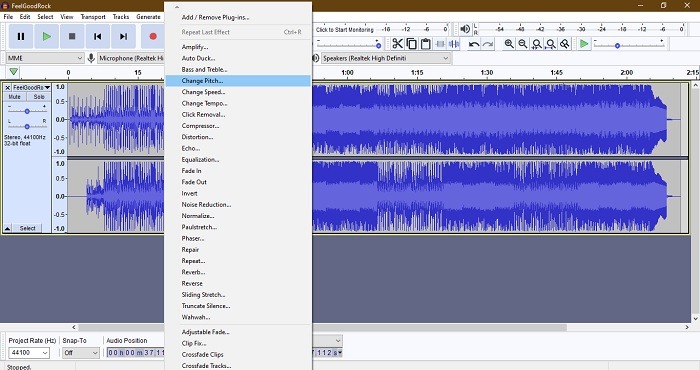Click the Silence audio selection icon
700x370 pixels.
(x=454, y=44)
